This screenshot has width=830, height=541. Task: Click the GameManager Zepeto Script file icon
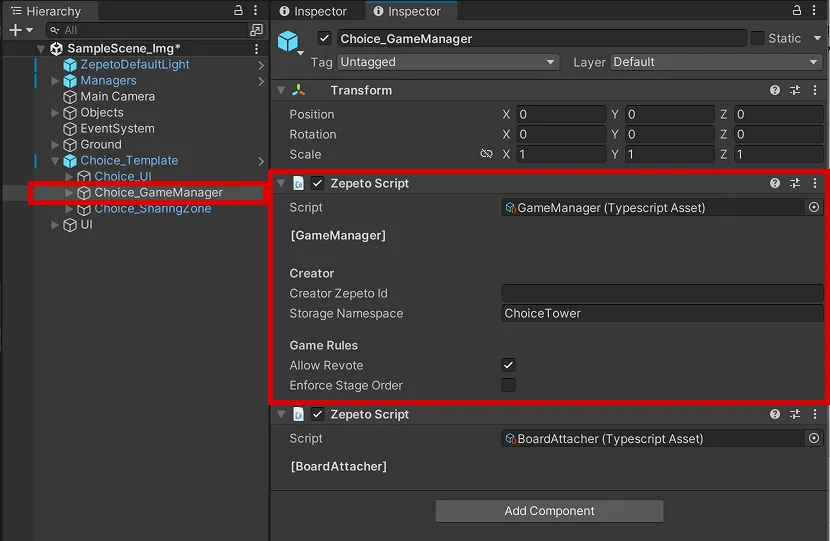[x=298, y=183]
